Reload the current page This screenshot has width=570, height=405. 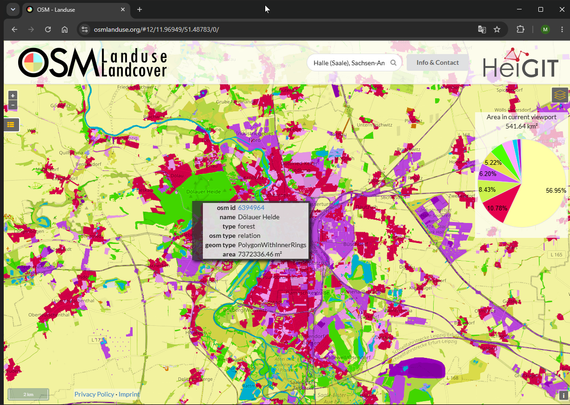[x=48, y=29]
